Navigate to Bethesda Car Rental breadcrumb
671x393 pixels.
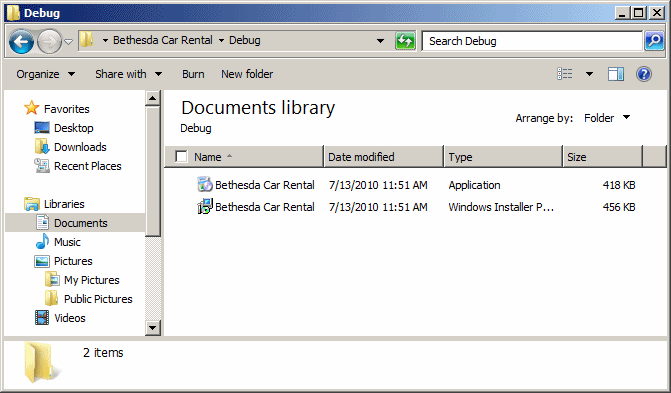tap(163, 40)
